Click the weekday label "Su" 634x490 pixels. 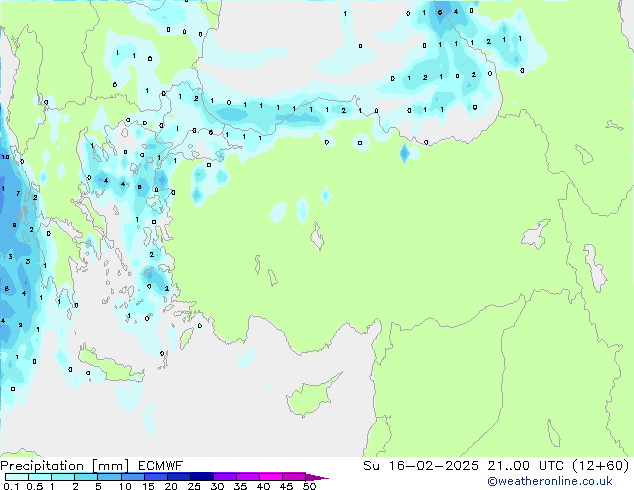pos(371,466)
